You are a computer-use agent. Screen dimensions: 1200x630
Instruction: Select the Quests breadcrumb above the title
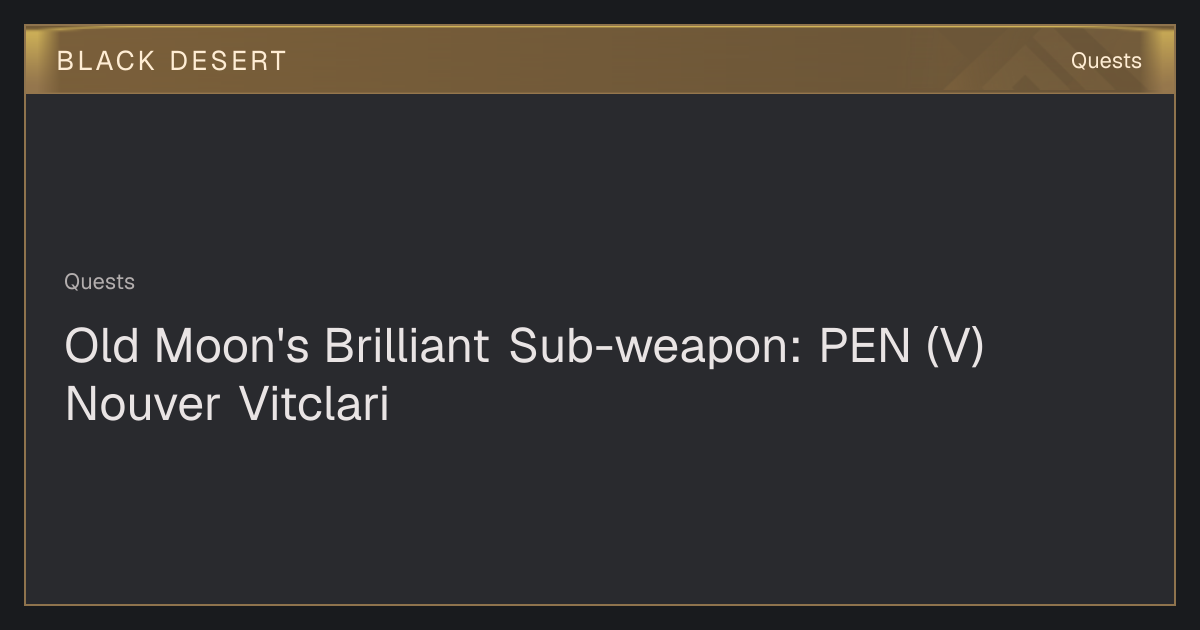[99, 282]
